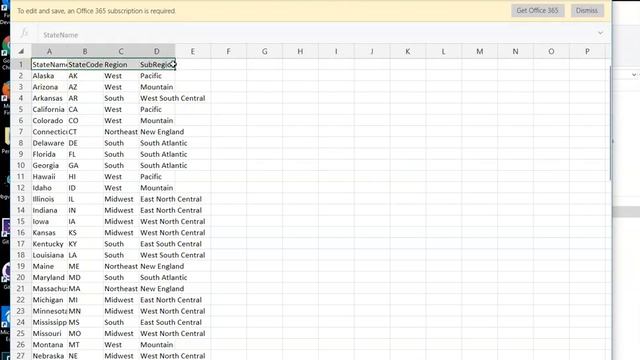Click the Indiana cell
Screen dimensions: 640x360
pyautogui.click(x=49, y=210)
